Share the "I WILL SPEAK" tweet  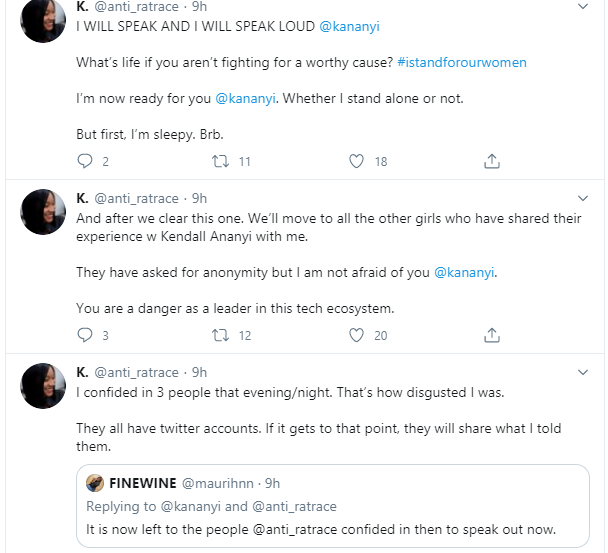click(492, 160)
